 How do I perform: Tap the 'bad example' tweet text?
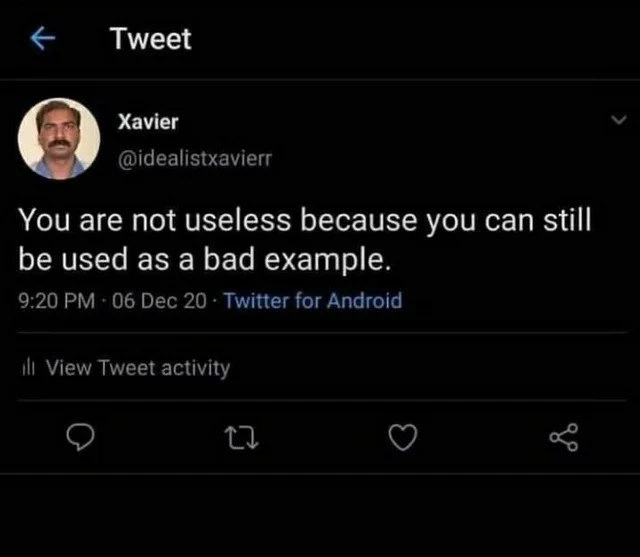click(x=297, y=260)
